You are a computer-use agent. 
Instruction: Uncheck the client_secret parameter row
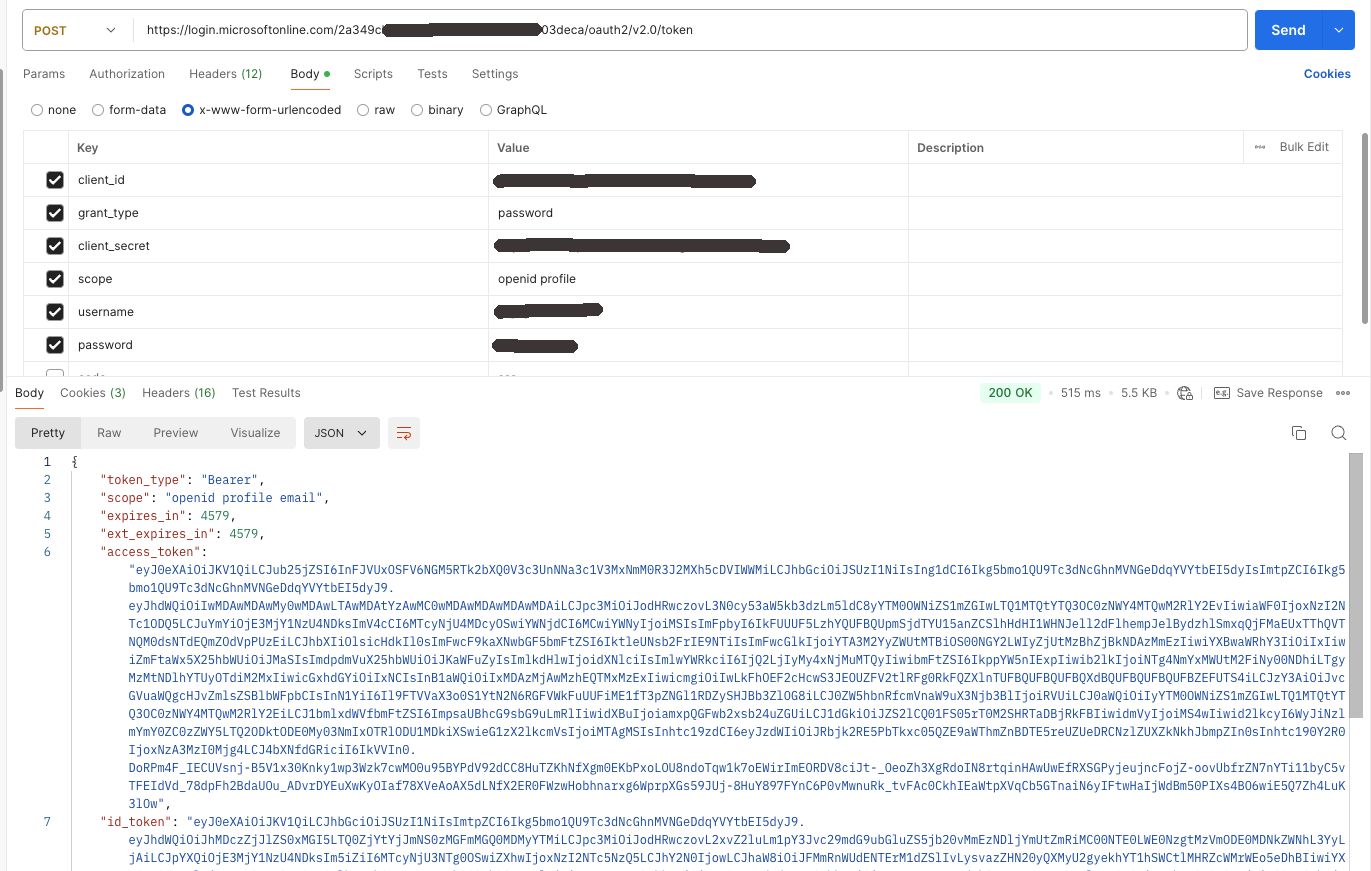55,245
